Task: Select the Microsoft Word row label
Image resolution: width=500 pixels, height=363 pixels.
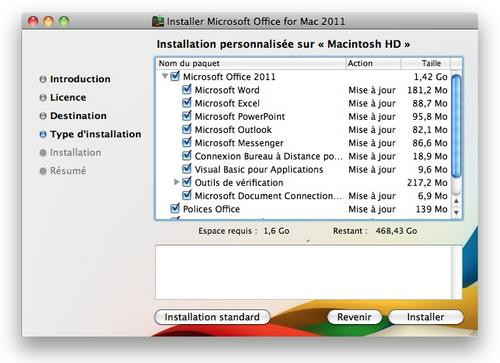Action: 227,90
